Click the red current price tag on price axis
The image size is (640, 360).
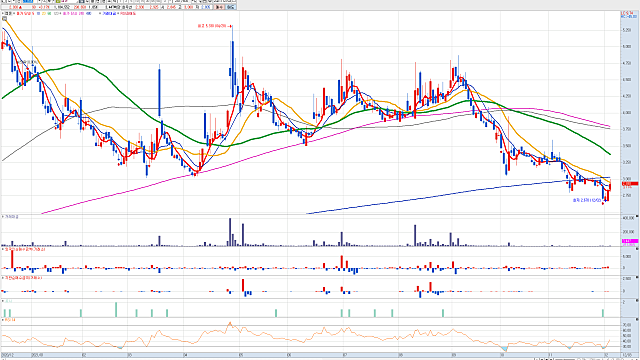pyautogui.click(x=631, y=184)
